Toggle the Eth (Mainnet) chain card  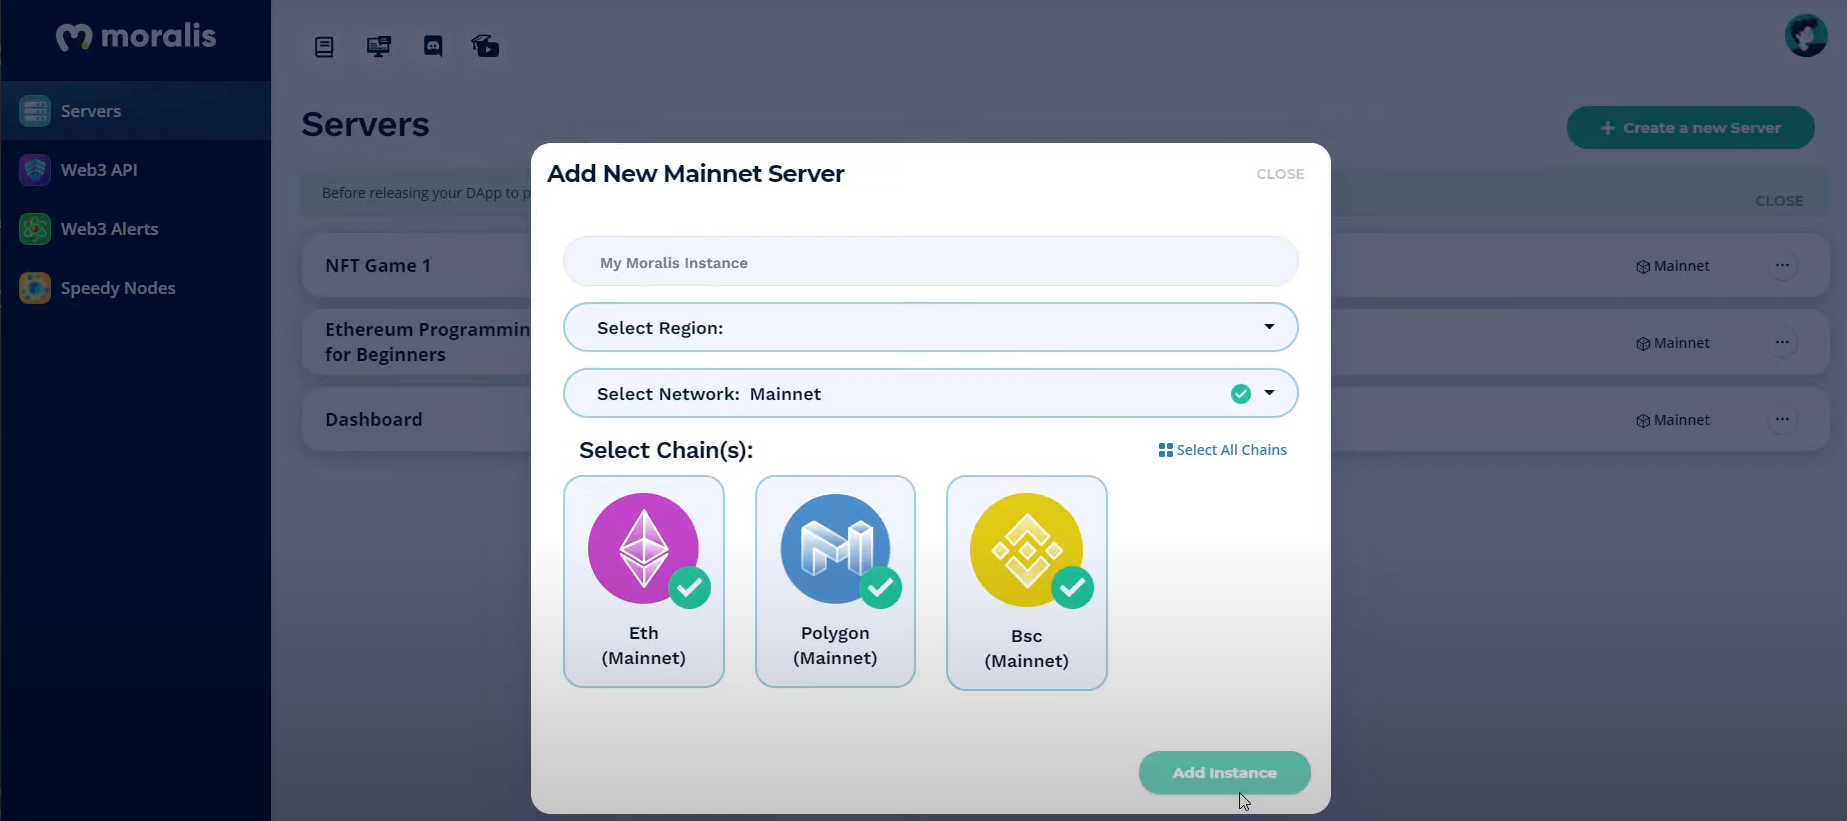(644, 581)
